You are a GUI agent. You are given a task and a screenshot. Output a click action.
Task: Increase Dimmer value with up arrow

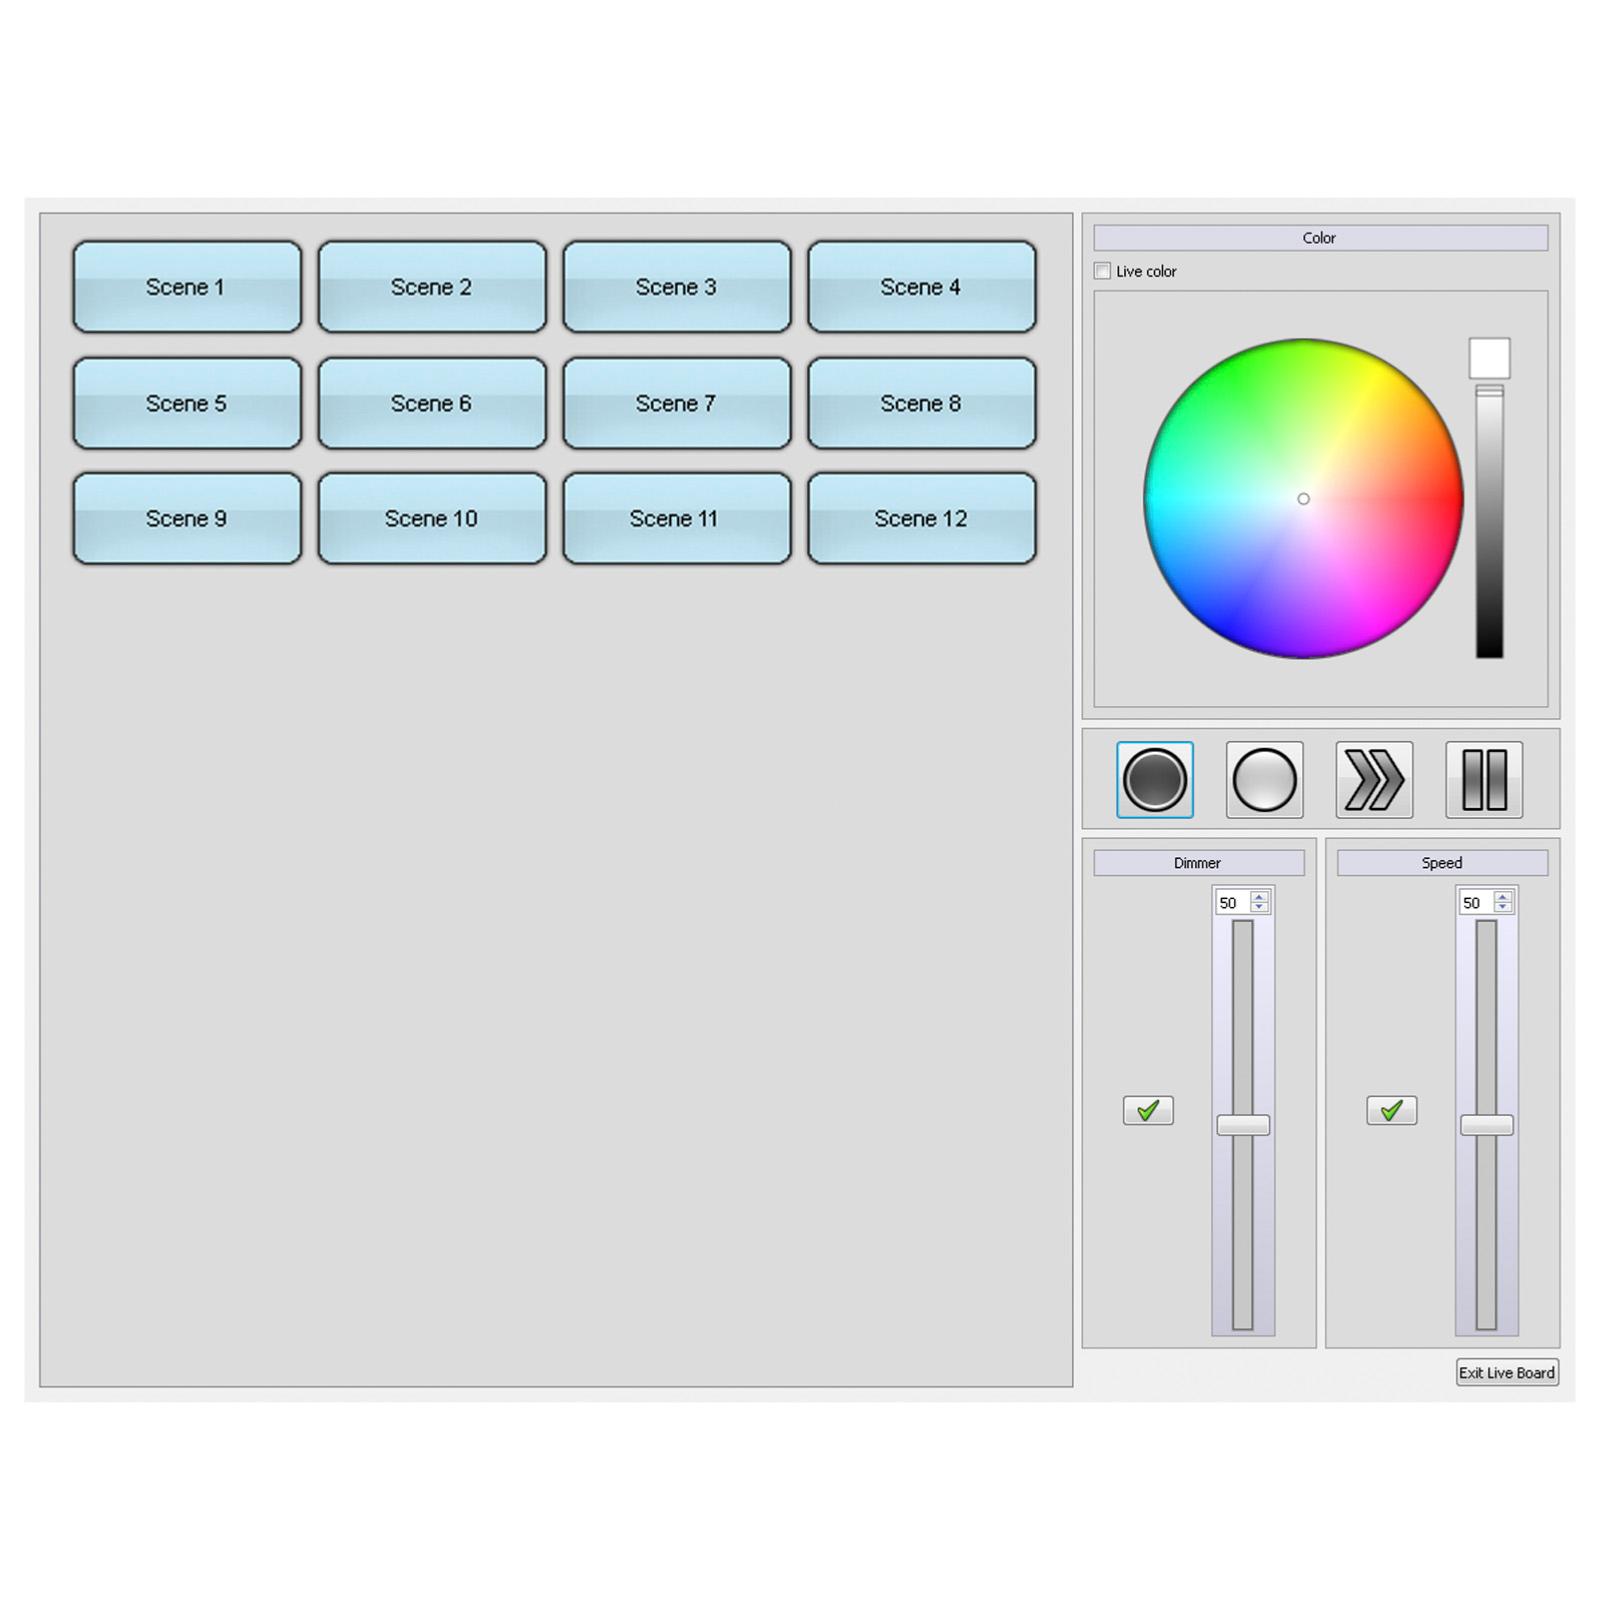tap(1260, 897)
